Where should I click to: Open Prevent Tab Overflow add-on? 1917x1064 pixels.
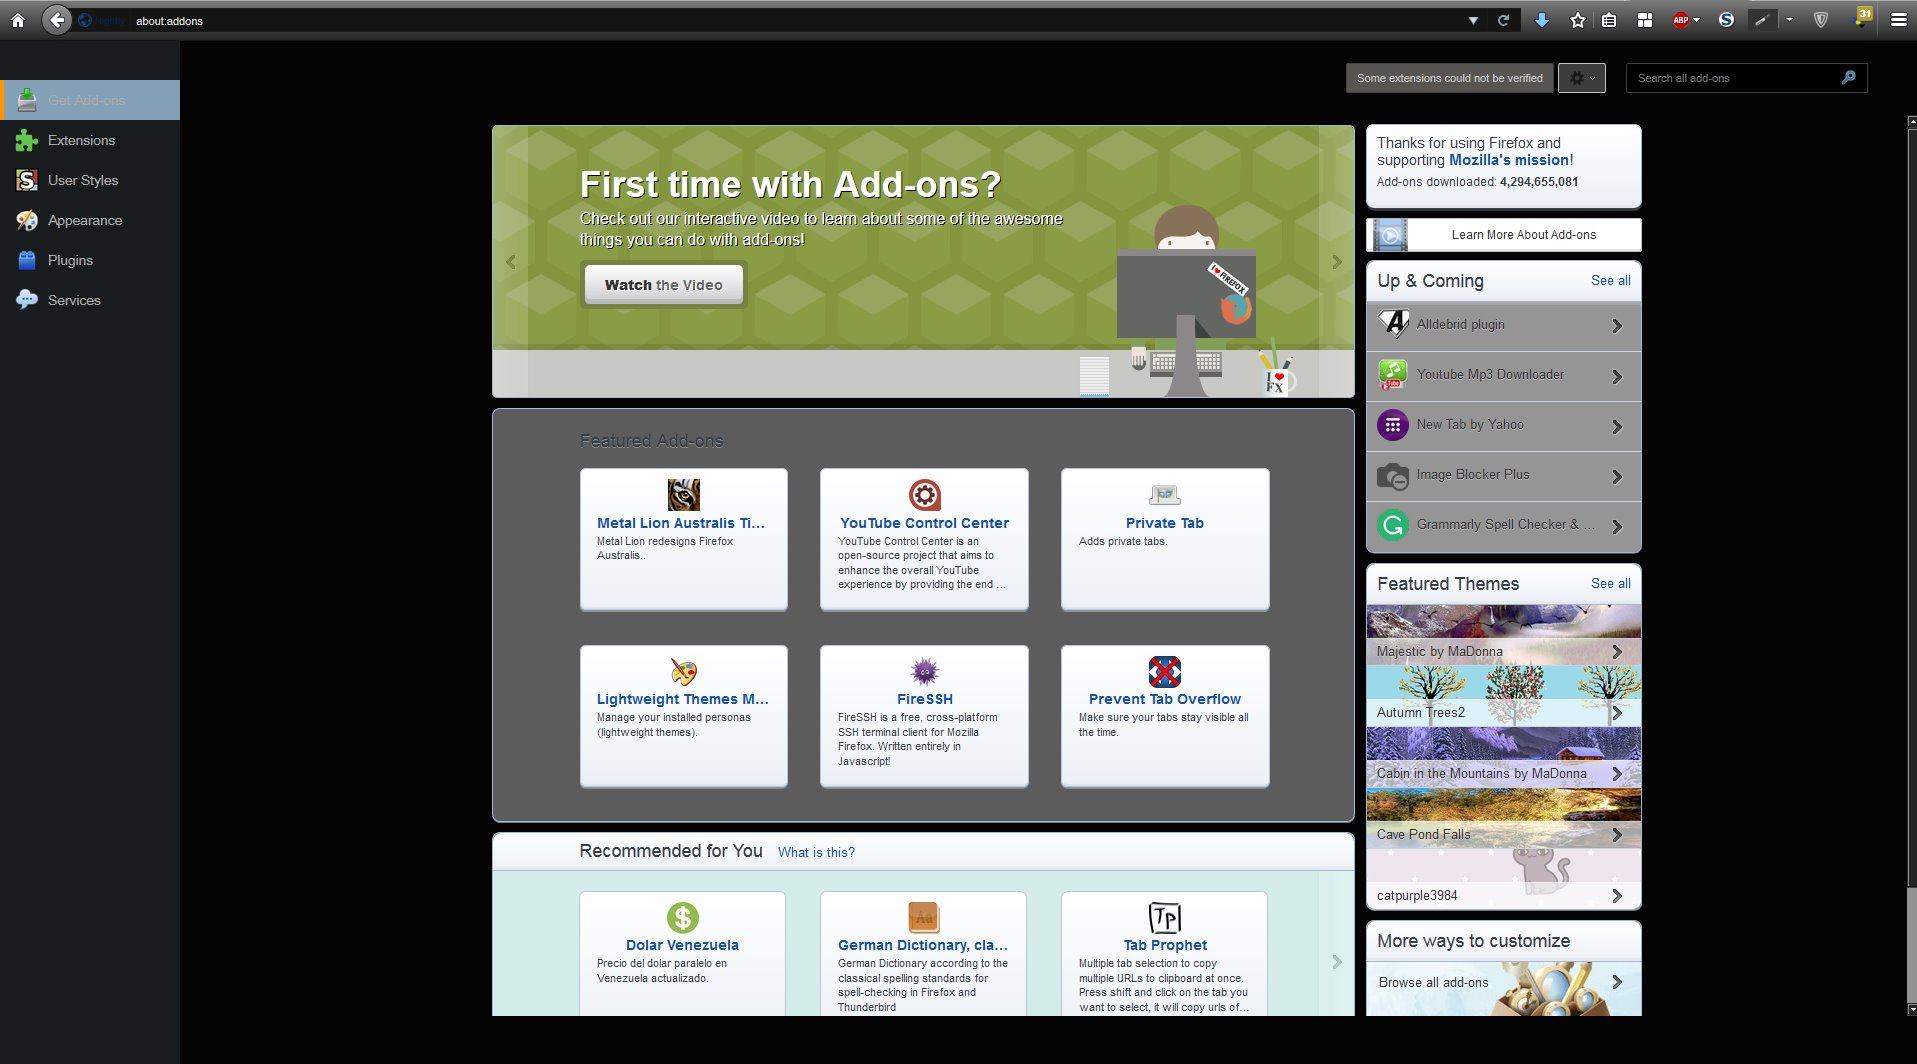[1165, 716]
